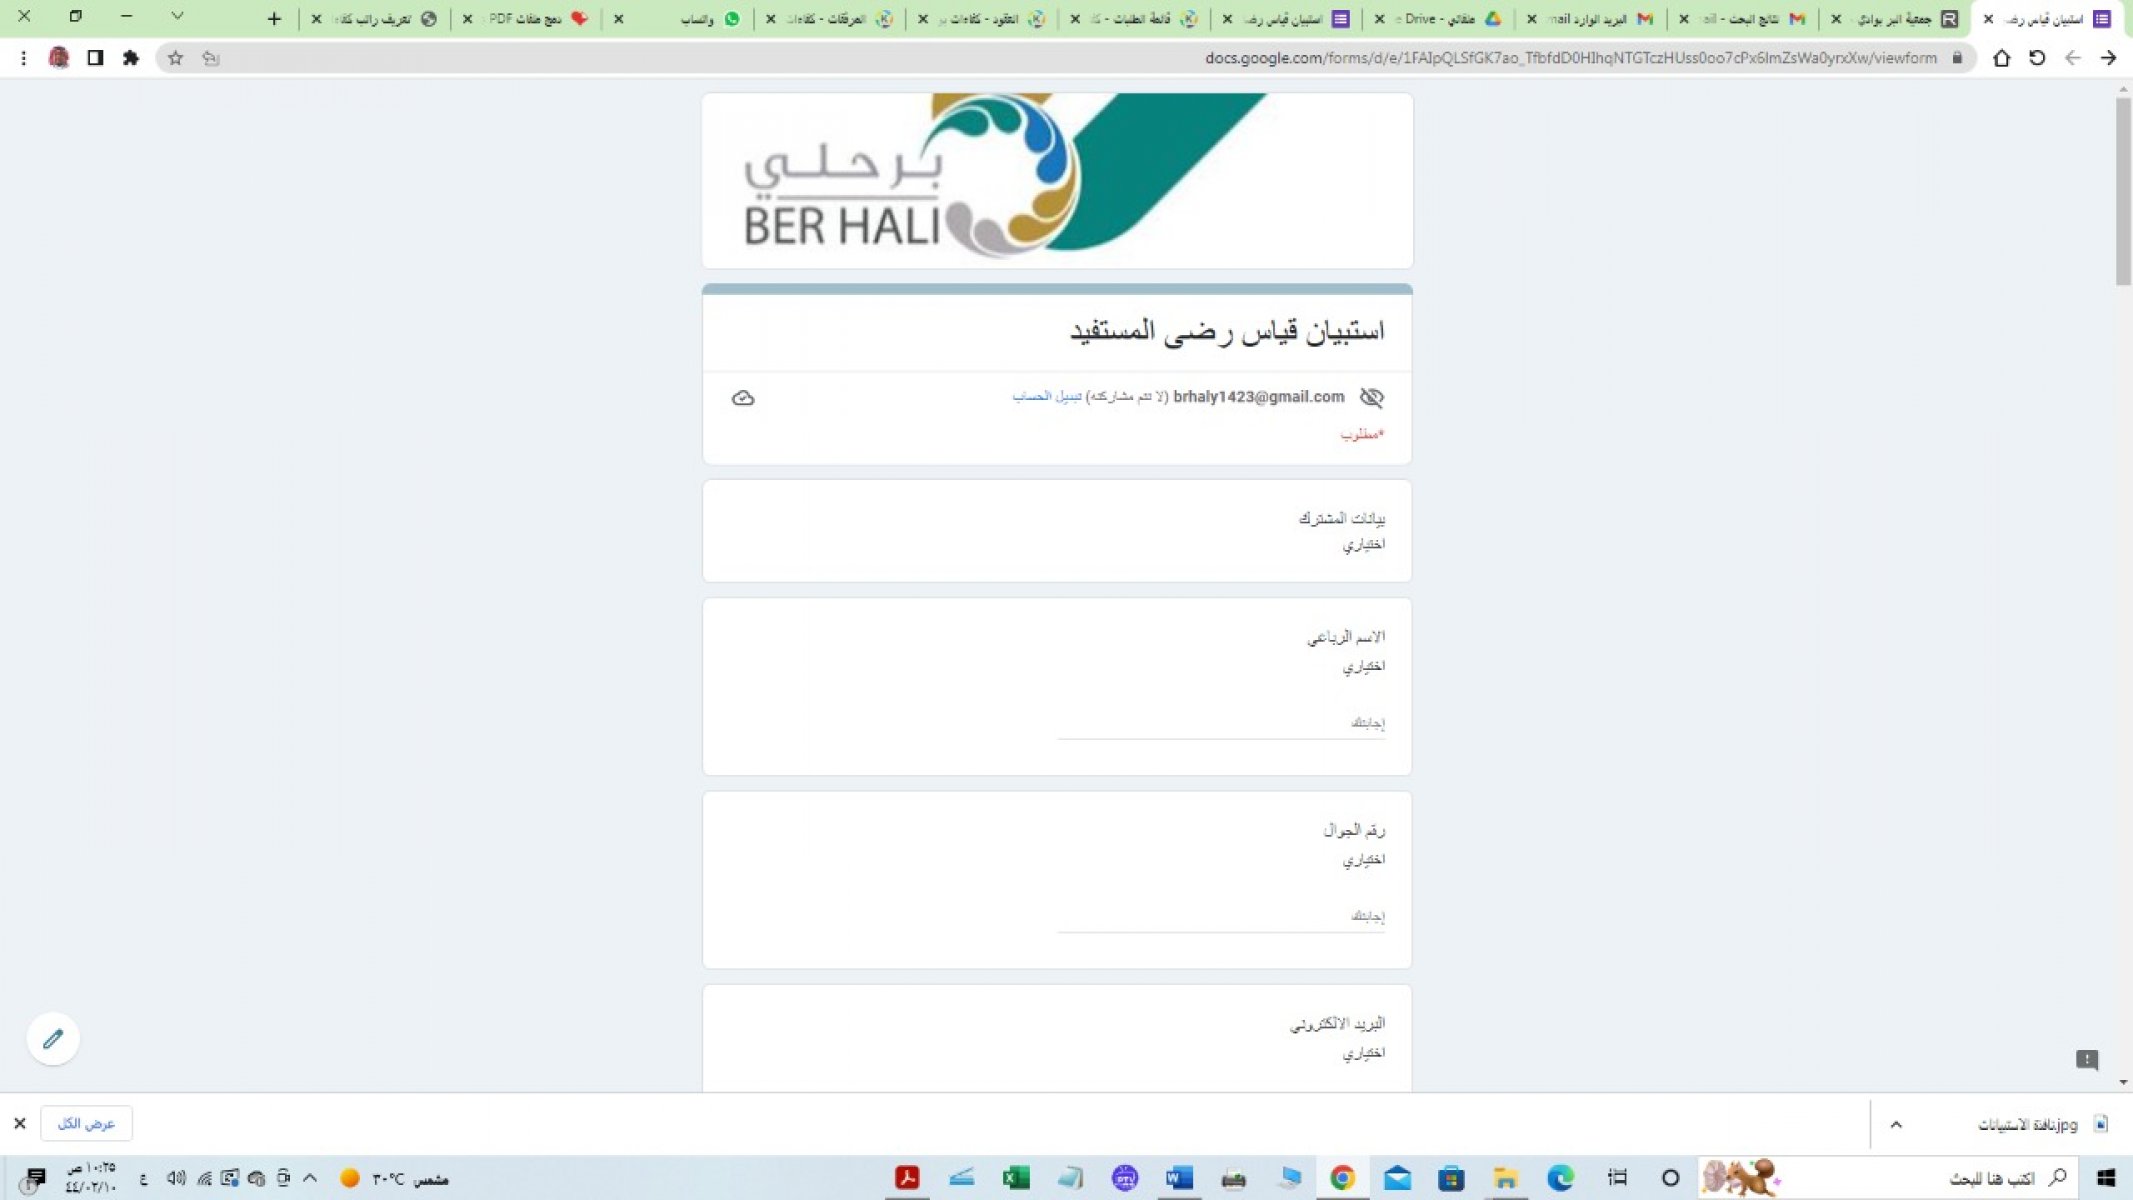Click the Ber Hali logo header image
This screenshot has height=1200, width=2133.
click(1057, 180)
